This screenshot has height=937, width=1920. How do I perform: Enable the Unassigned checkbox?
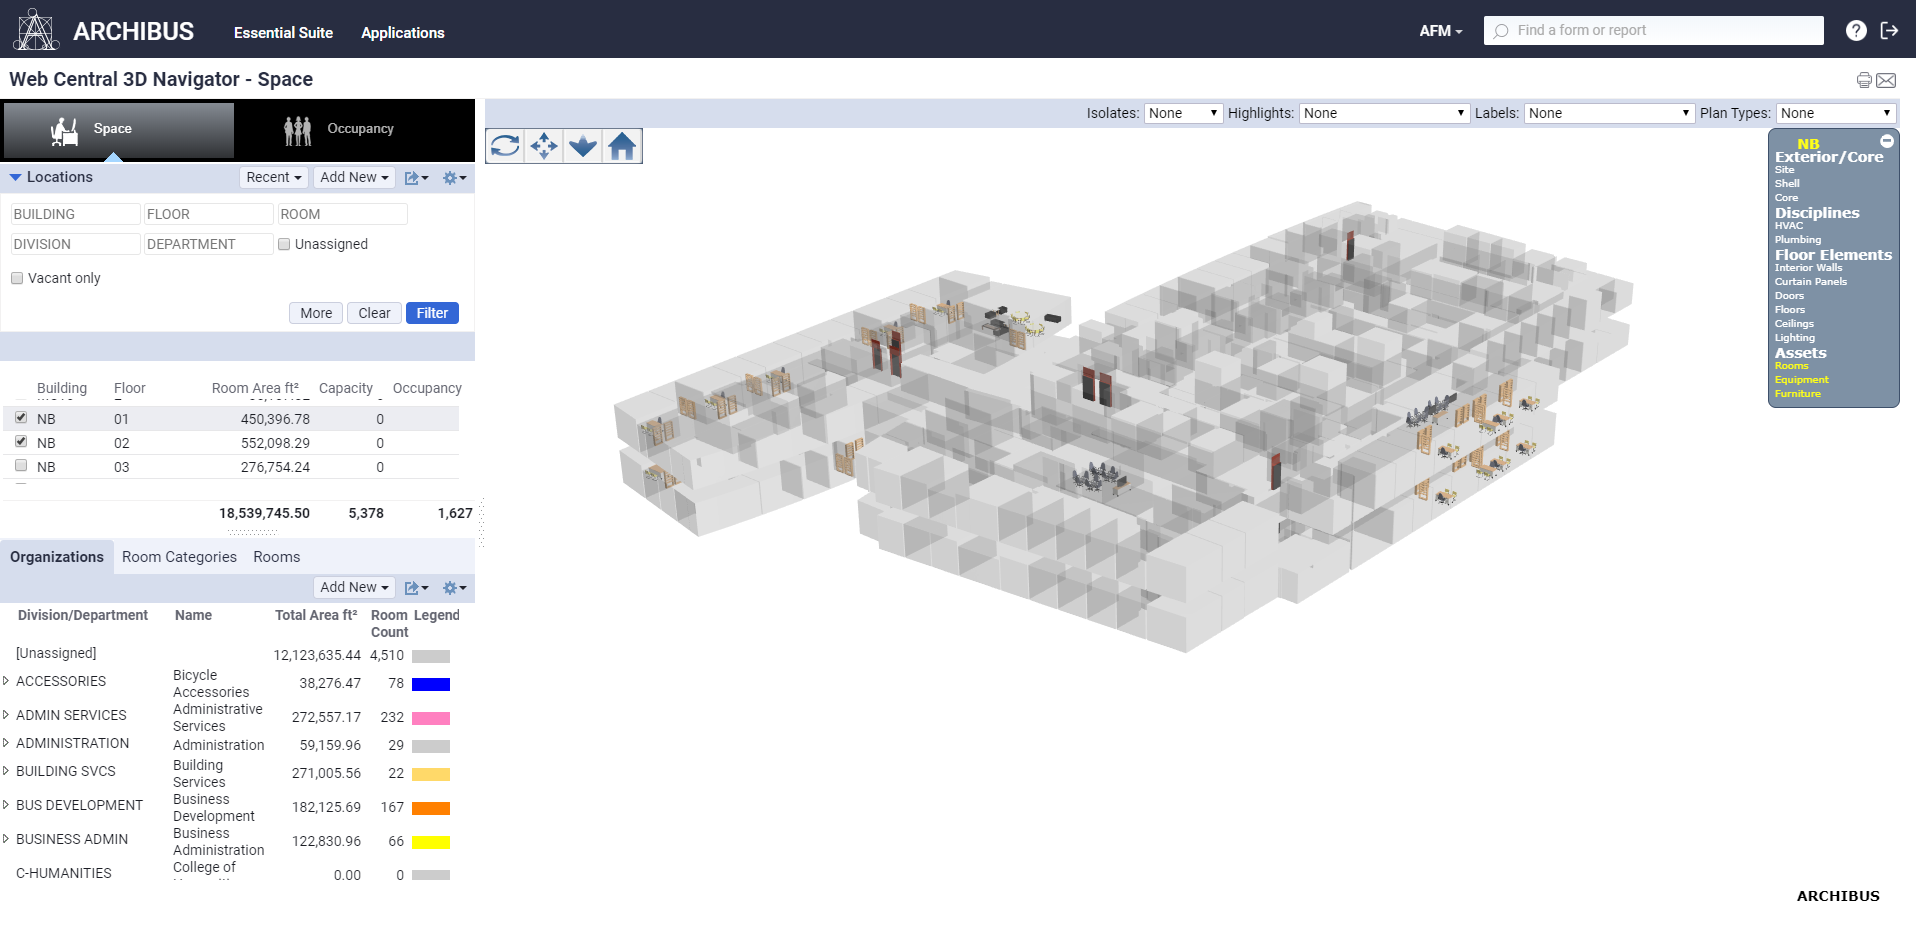click(284, 244)
